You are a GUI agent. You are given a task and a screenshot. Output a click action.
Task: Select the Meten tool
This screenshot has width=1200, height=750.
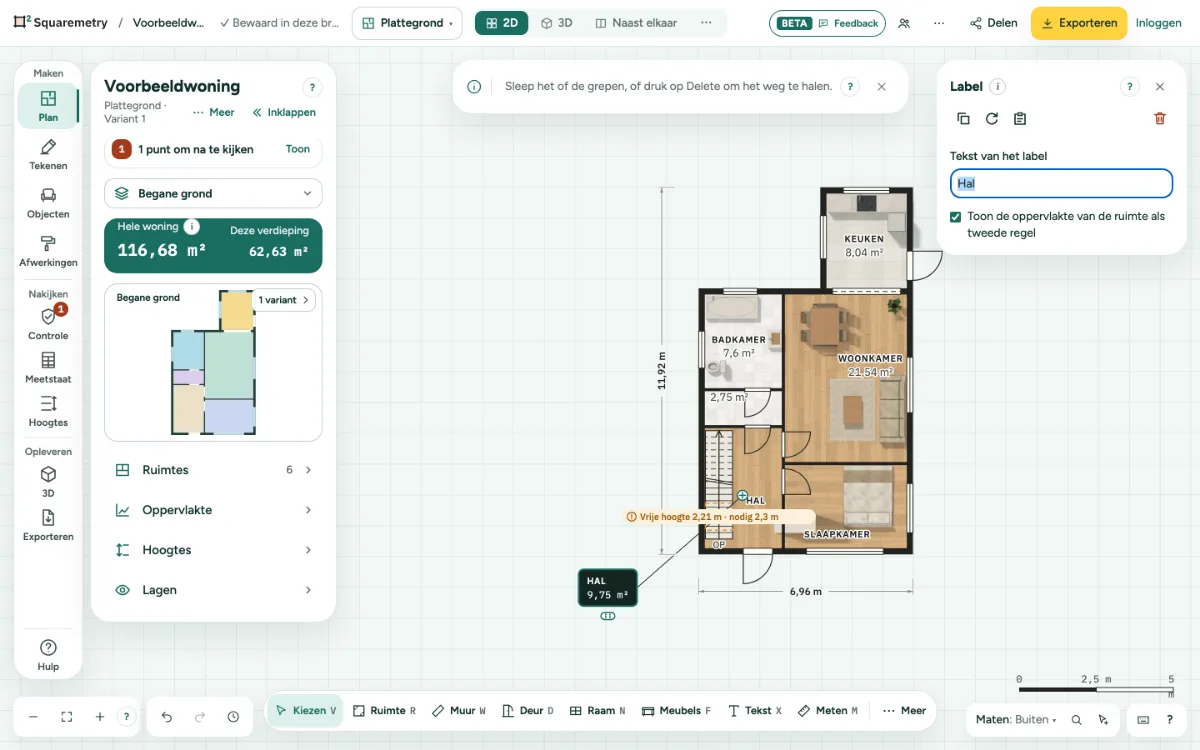click(x=828, y=711)
